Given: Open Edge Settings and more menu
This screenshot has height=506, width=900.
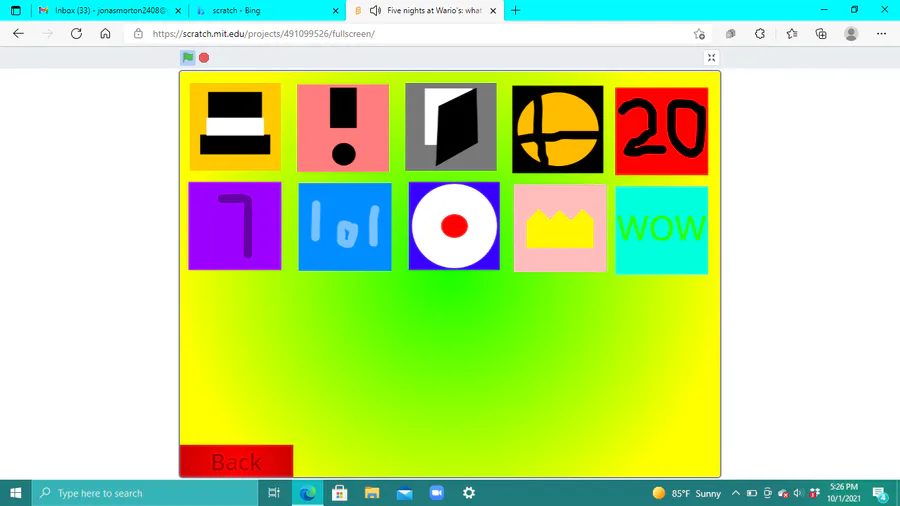Looking at the screenshot, I should pyautogui.click(x=882, y=34).
